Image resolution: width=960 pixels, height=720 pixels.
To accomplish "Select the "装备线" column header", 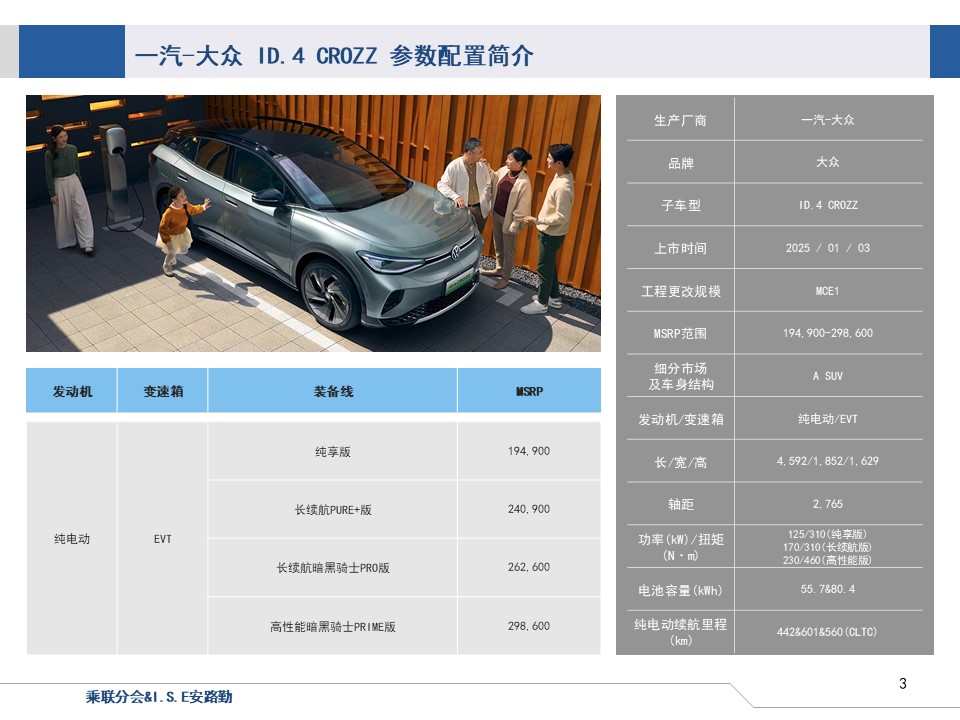I will (x=333, y=391).
